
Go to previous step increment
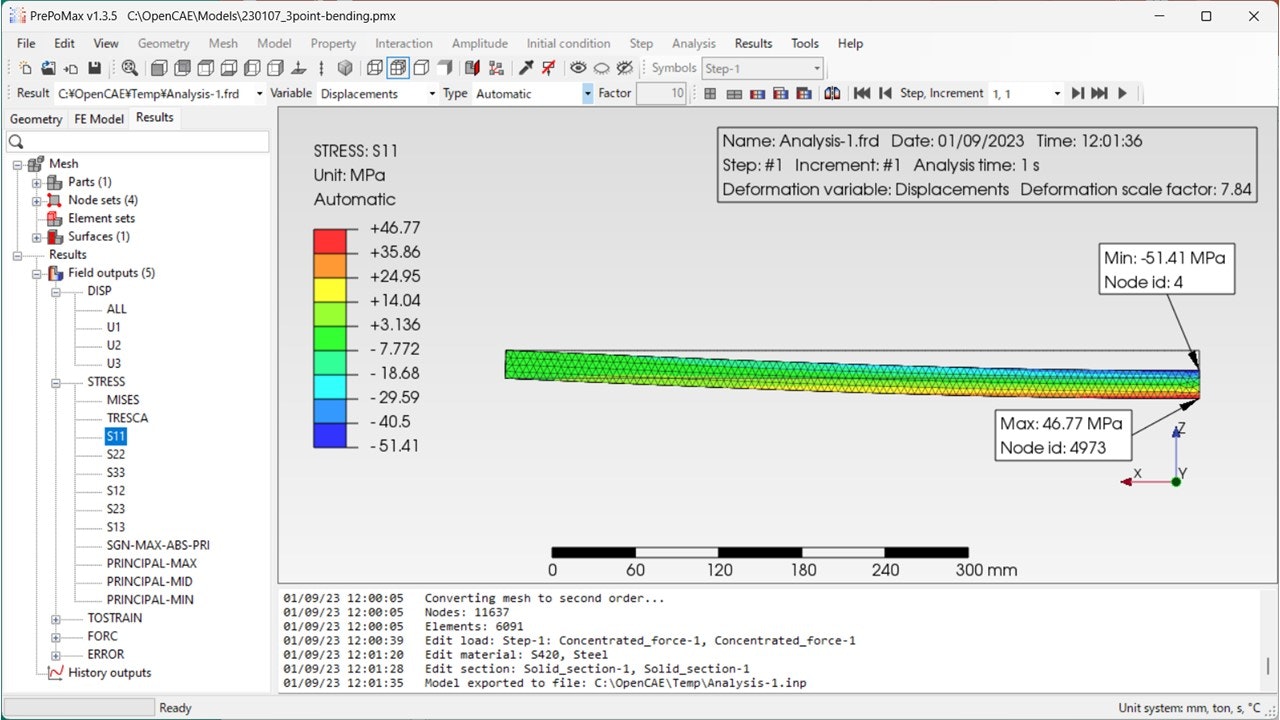(885, 93)
